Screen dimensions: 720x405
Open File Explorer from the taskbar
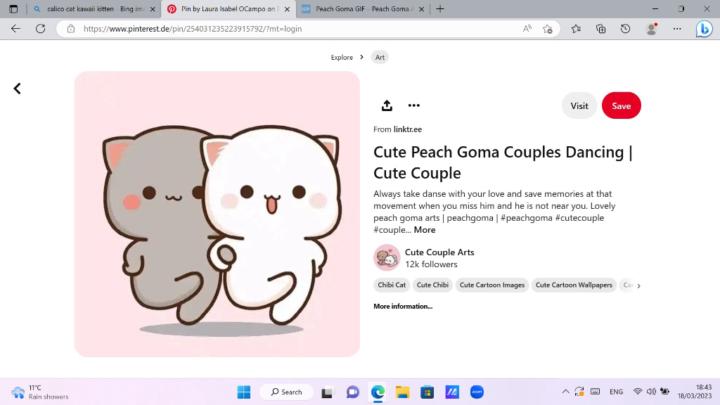(x=403, y=392)
